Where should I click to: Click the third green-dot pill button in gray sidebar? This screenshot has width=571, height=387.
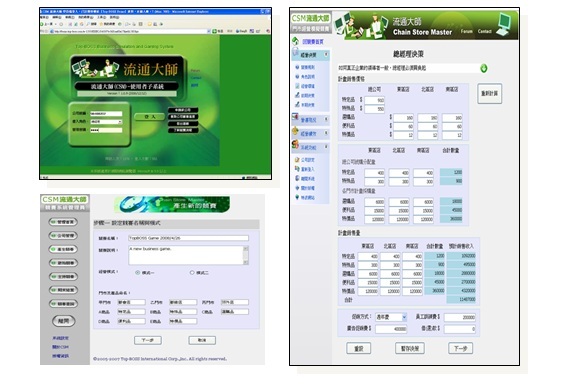pos(63,249)
